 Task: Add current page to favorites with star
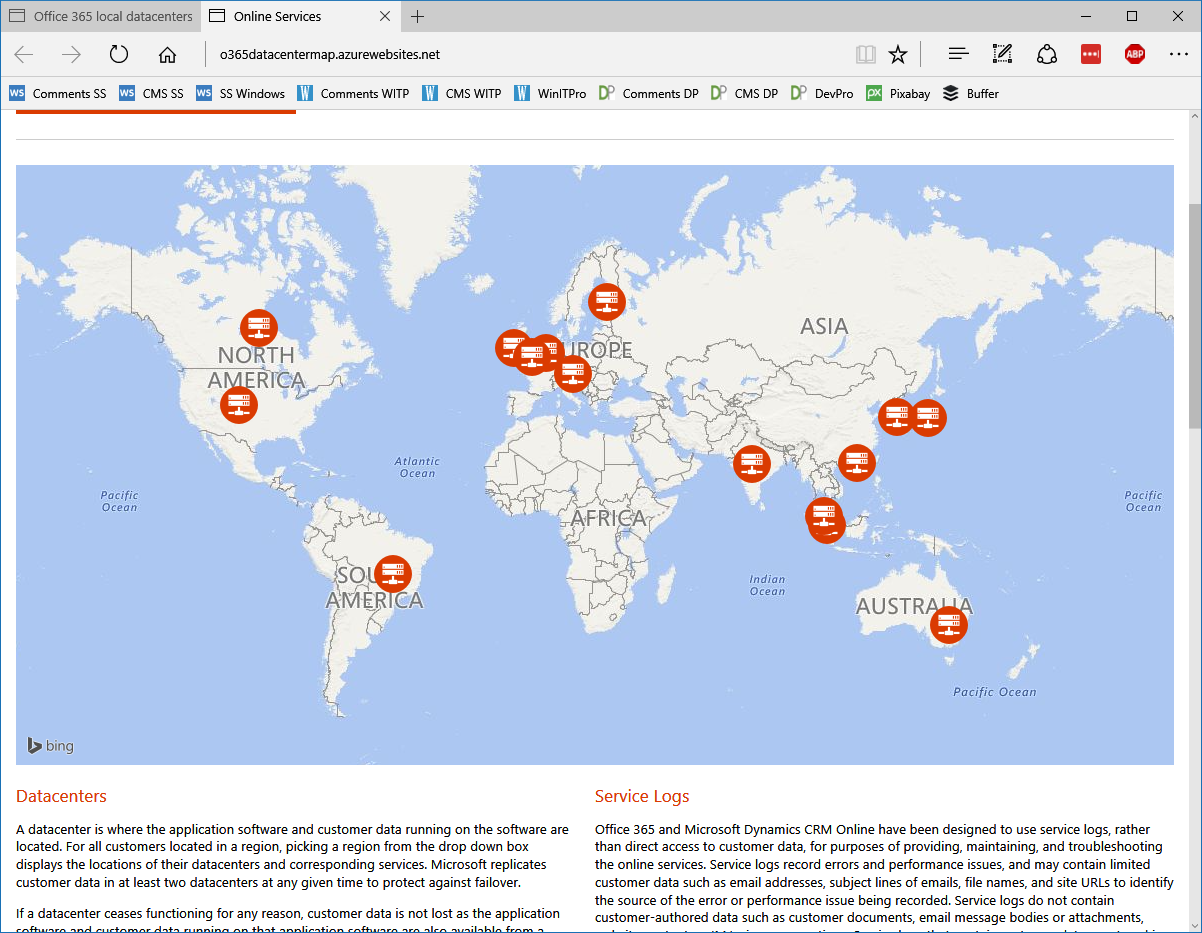click(x=898, y=54)
